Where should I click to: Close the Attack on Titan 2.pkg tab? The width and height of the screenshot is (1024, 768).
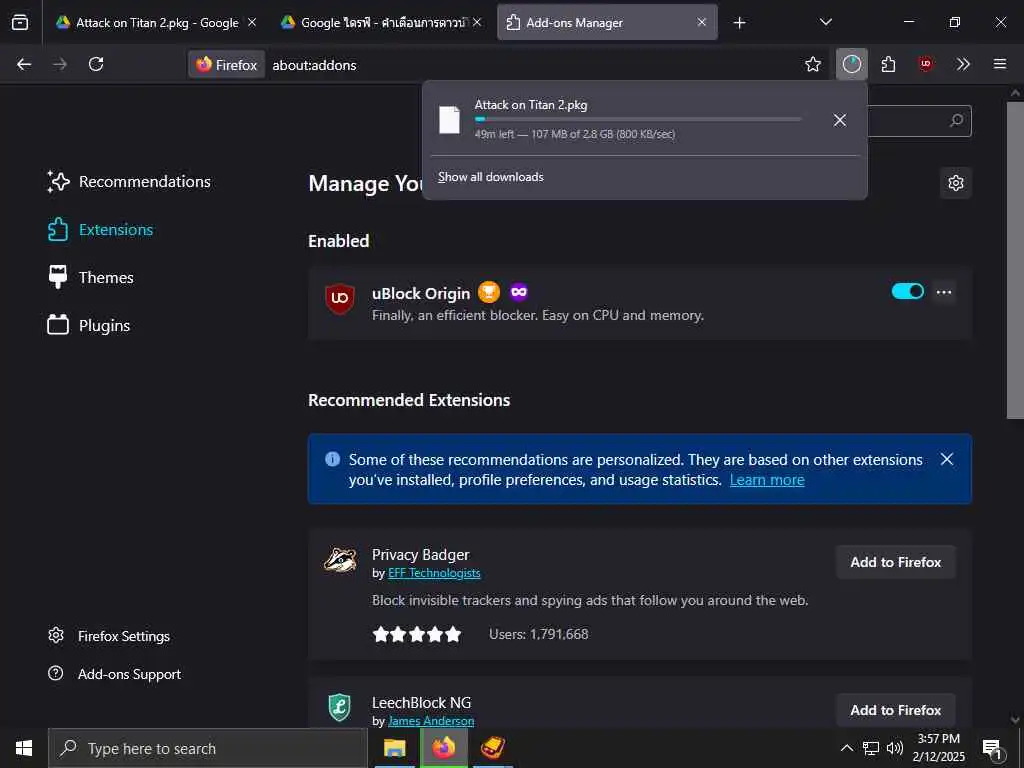click(252, 22)
